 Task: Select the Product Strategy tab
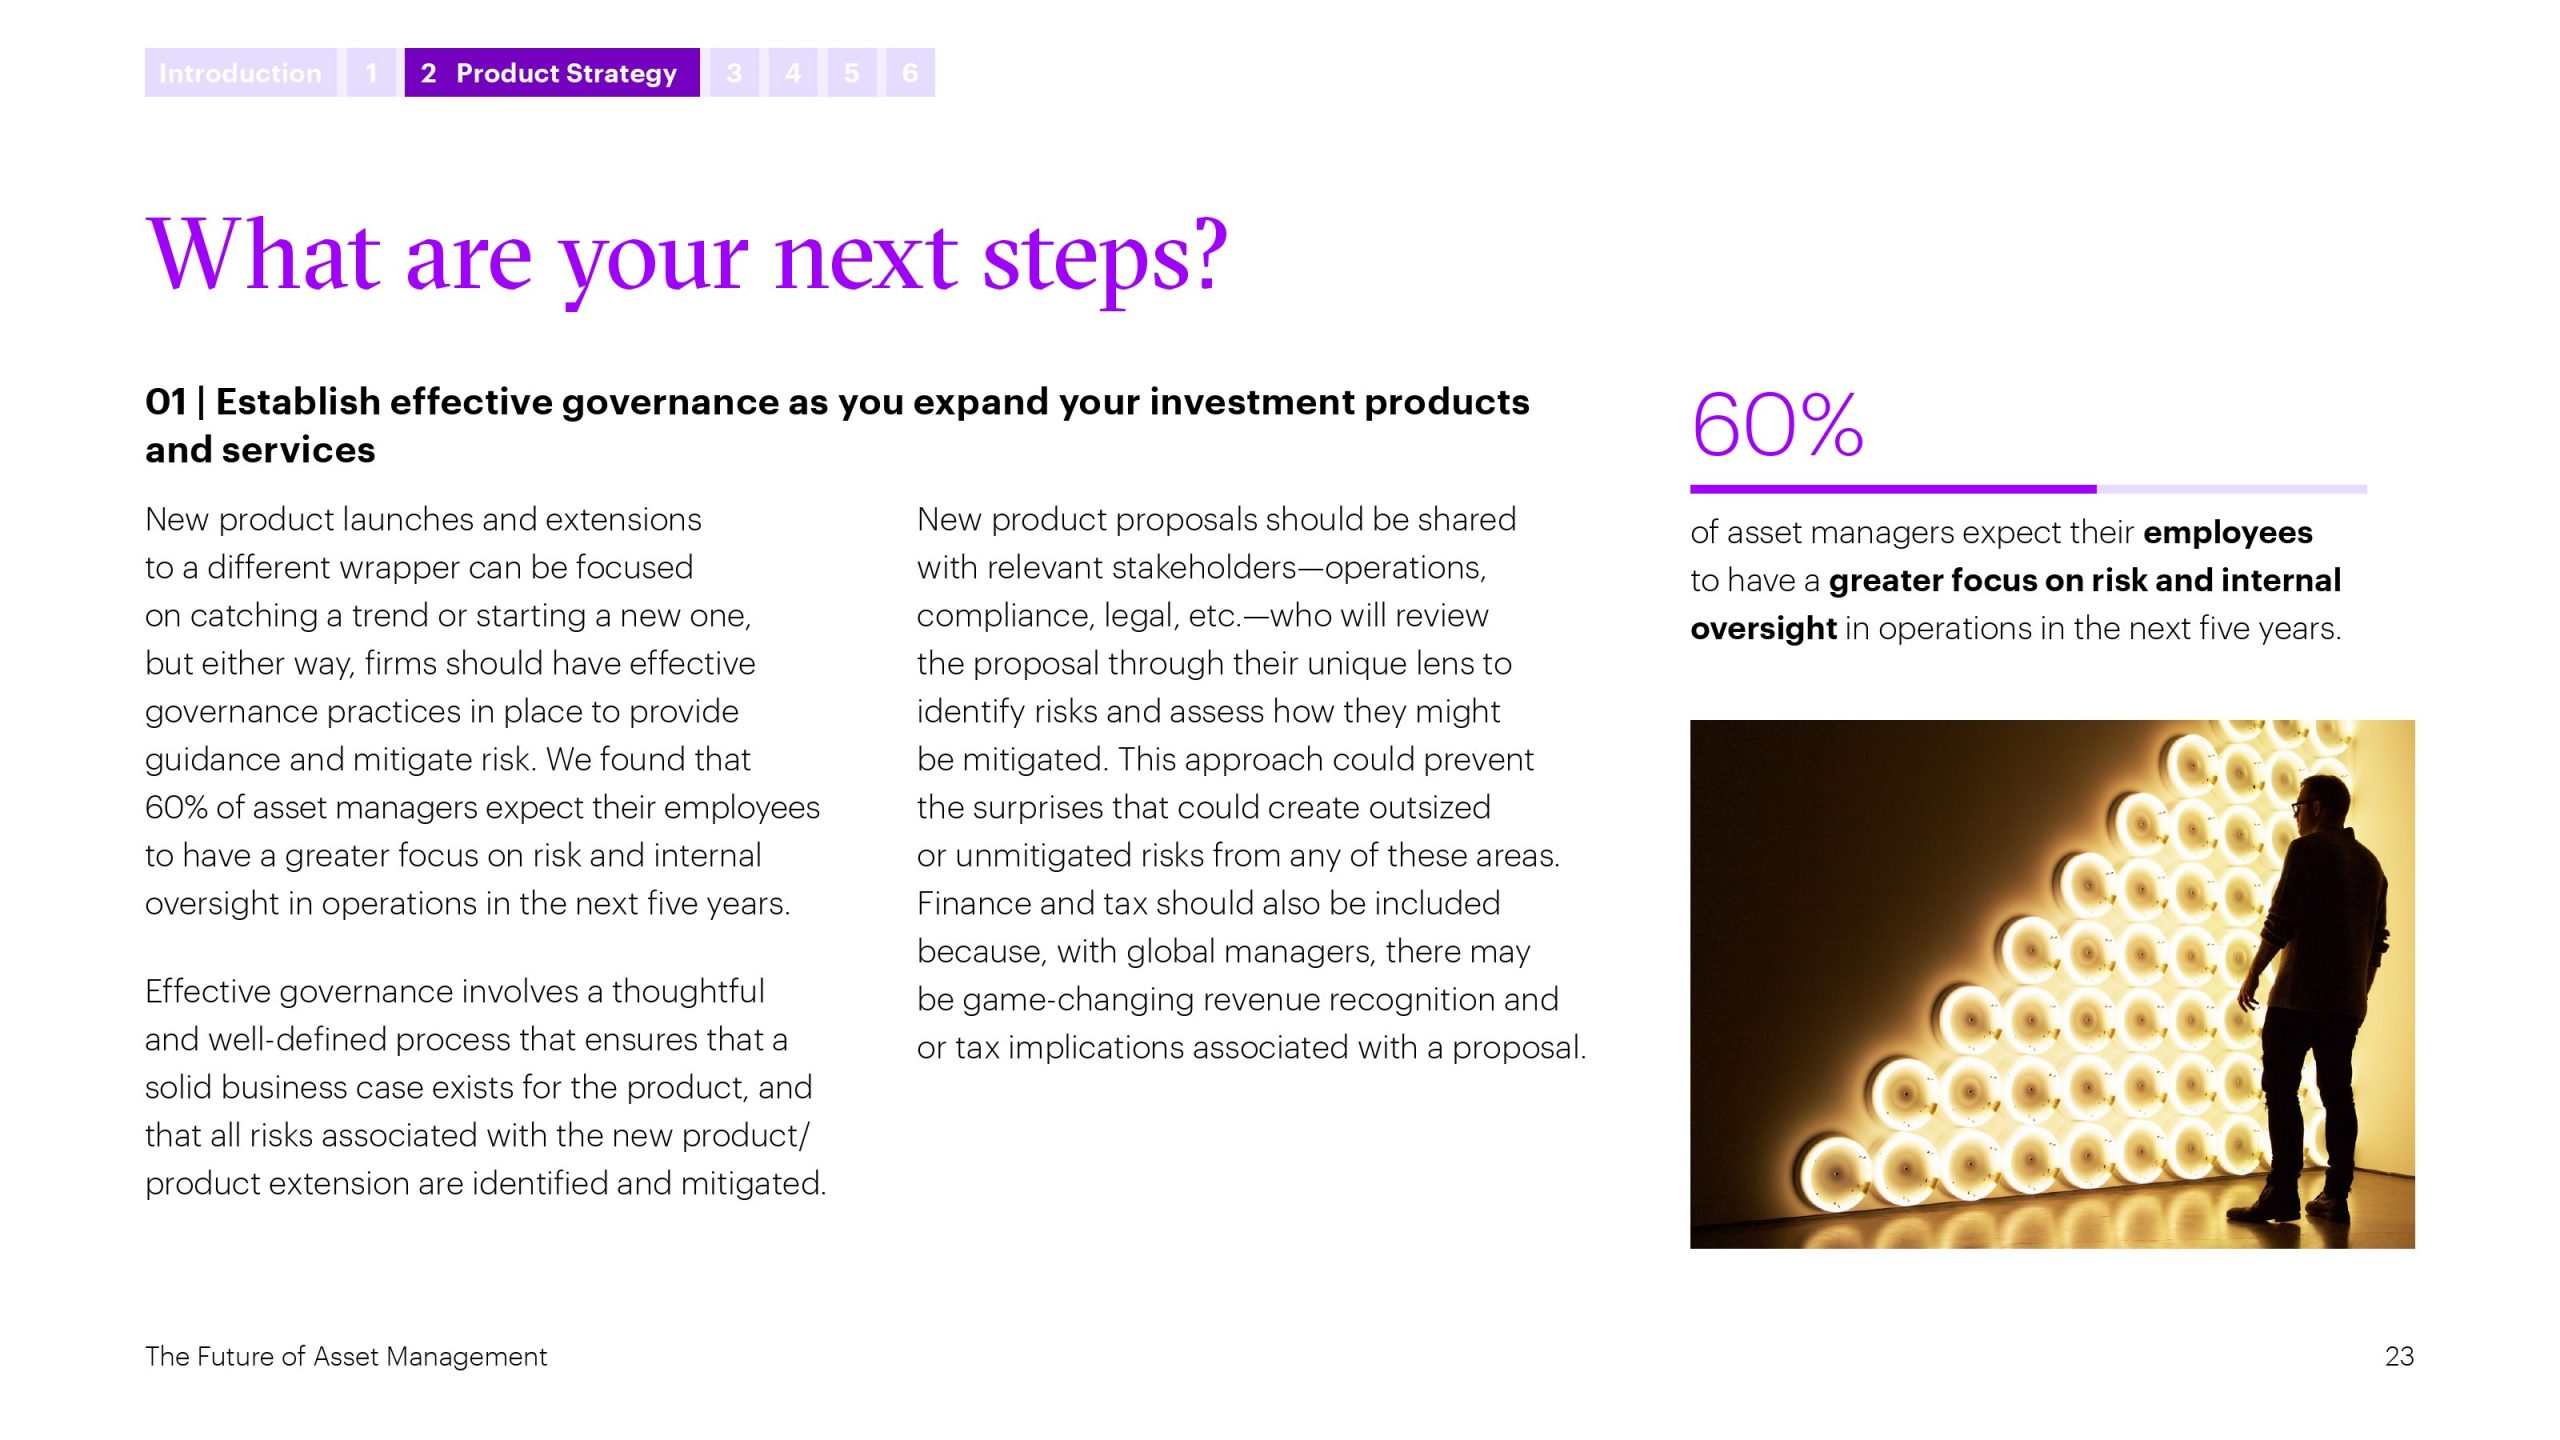point(551,73)
